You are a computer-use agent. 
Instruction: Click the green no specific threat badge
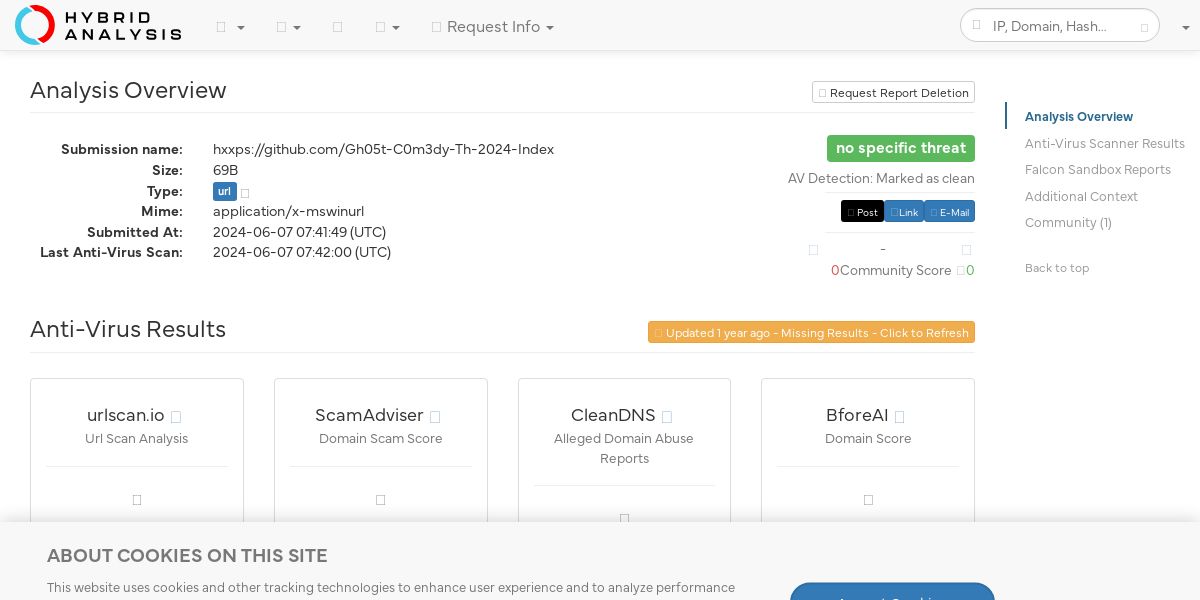click(x=901, y=148)
